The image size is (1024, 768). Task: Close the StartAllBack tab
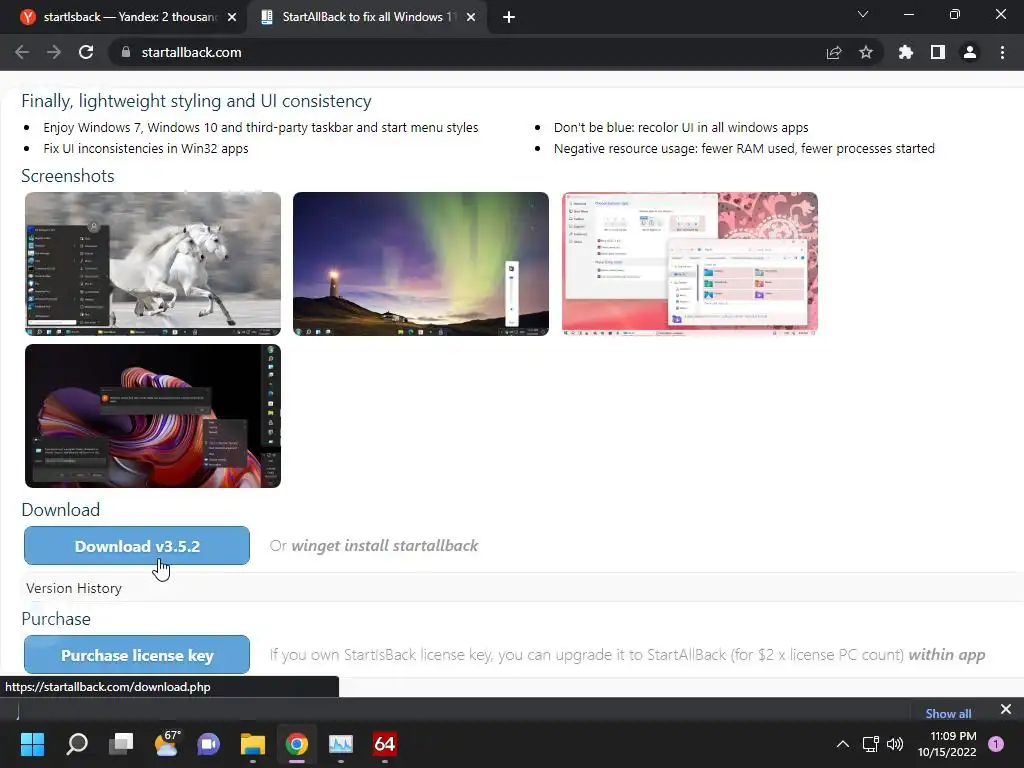pyautogui.click(x=471, y=17)
